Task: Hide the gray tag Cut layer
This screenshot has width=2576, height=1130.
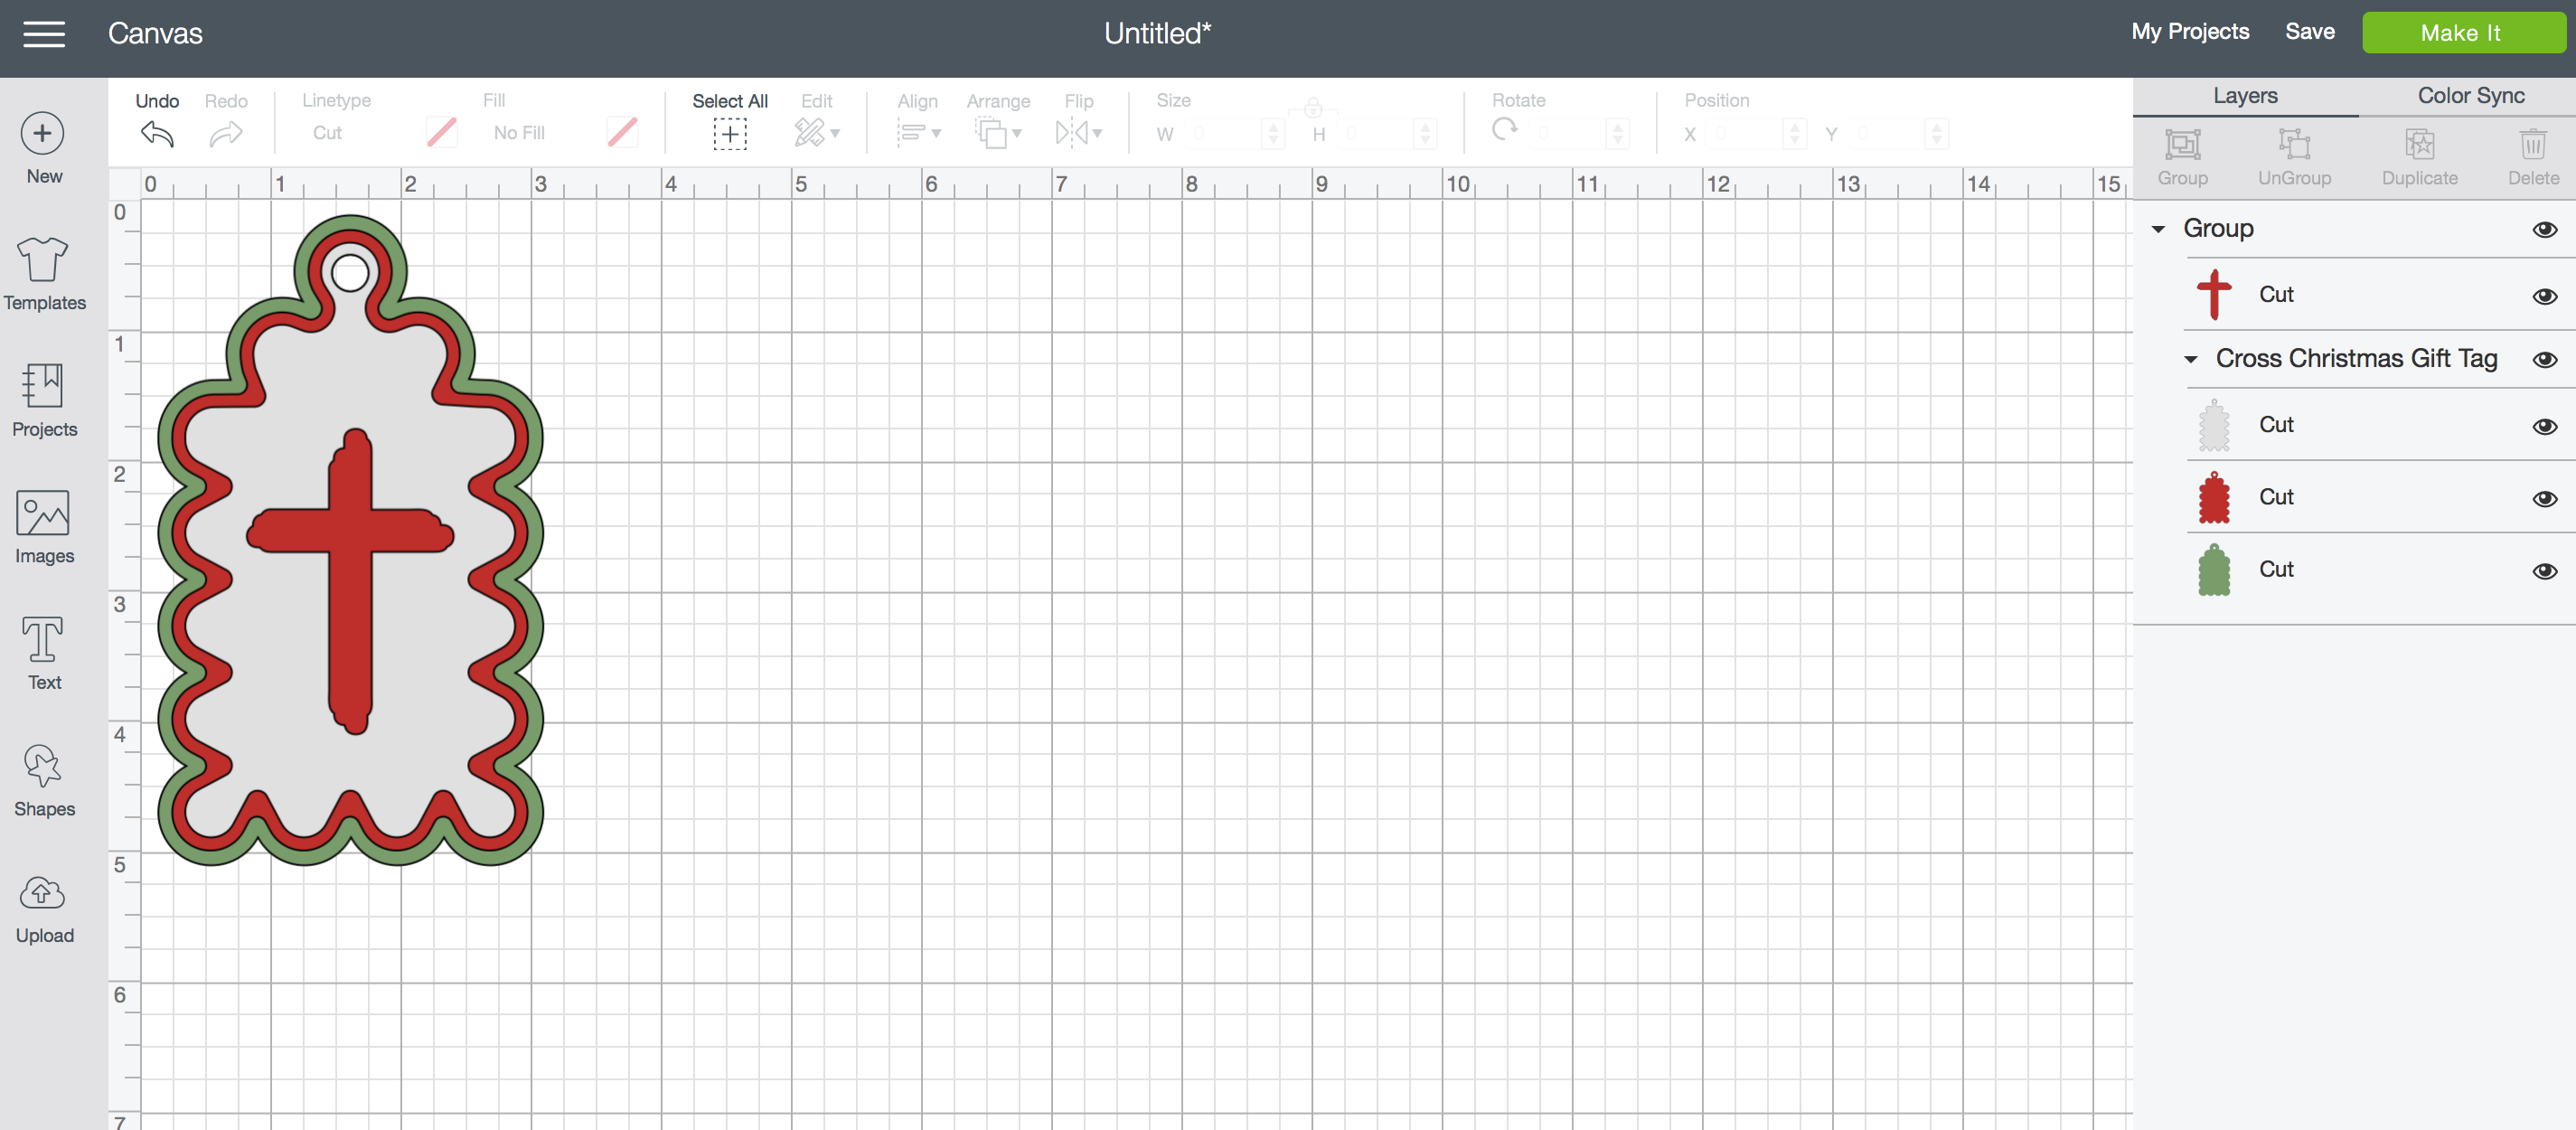Action: [x=2544, y=426]
